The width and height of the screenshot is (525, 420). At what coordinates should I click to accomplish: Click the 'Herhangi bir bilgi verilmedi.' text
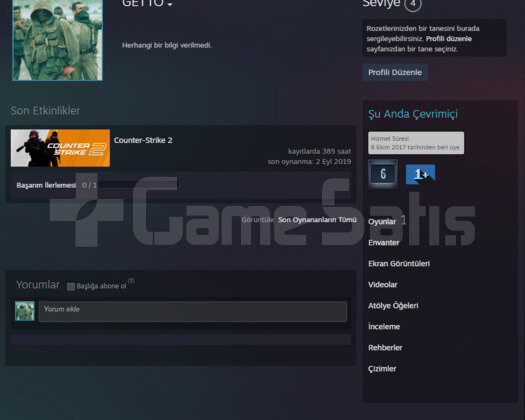tap(167, 45)
